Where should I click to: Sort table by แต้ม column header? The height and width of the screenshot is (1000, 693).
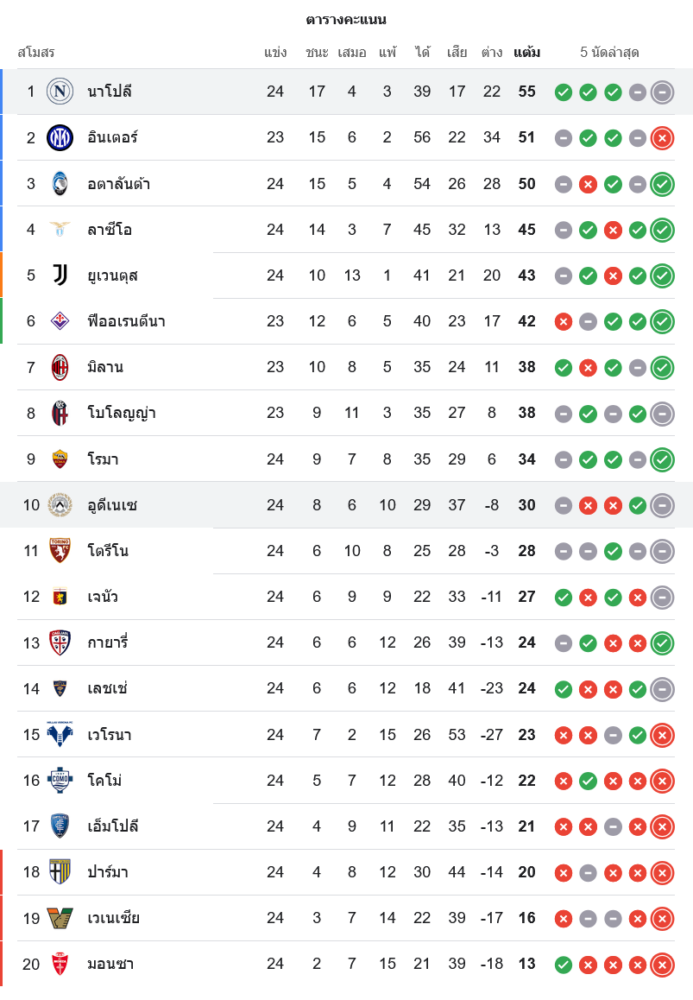(x=527, y=52)
